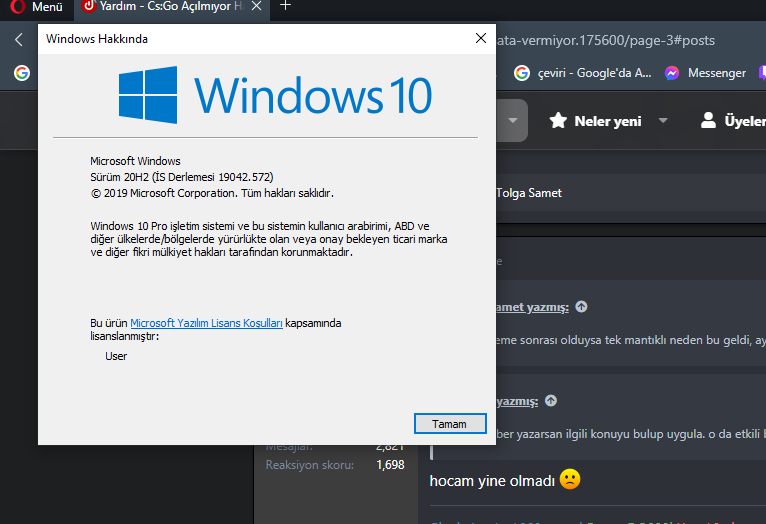Go back with browser back arrow
The image size is (766, 524).
(19, 40)
